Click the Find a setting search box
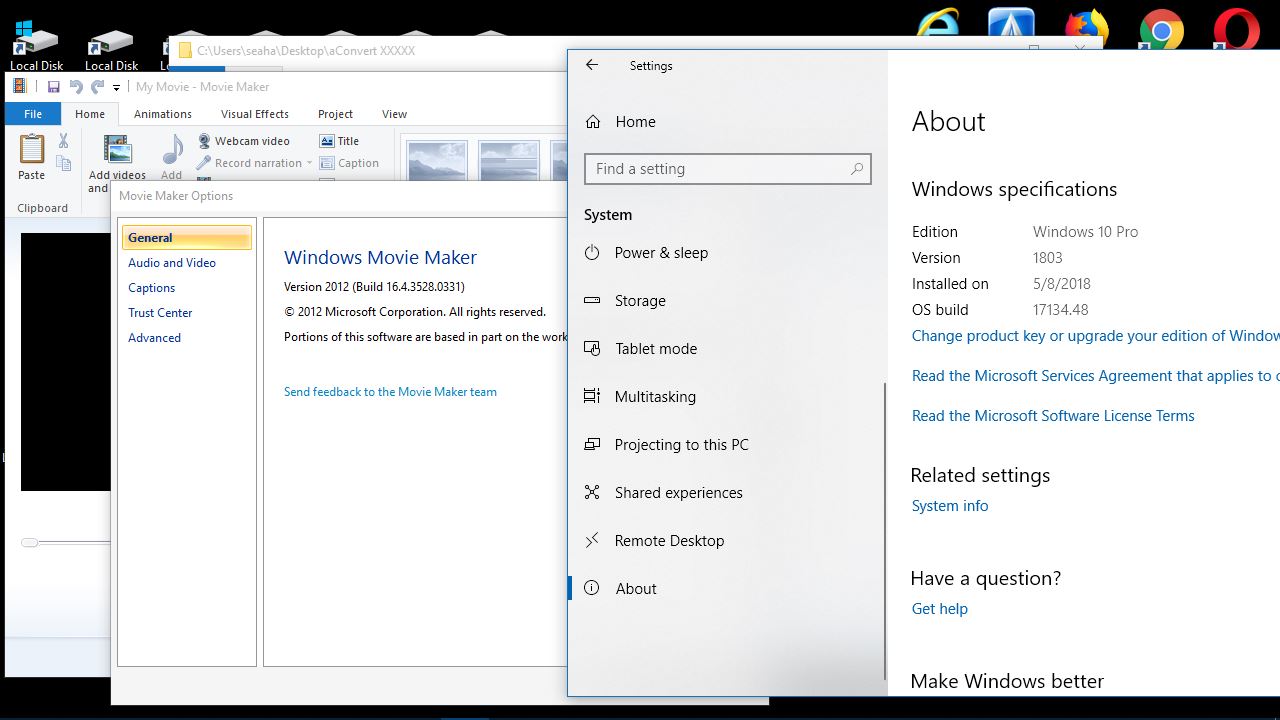Image resolution: width=1280 pixels, height=720 pixels. [727, 169]
